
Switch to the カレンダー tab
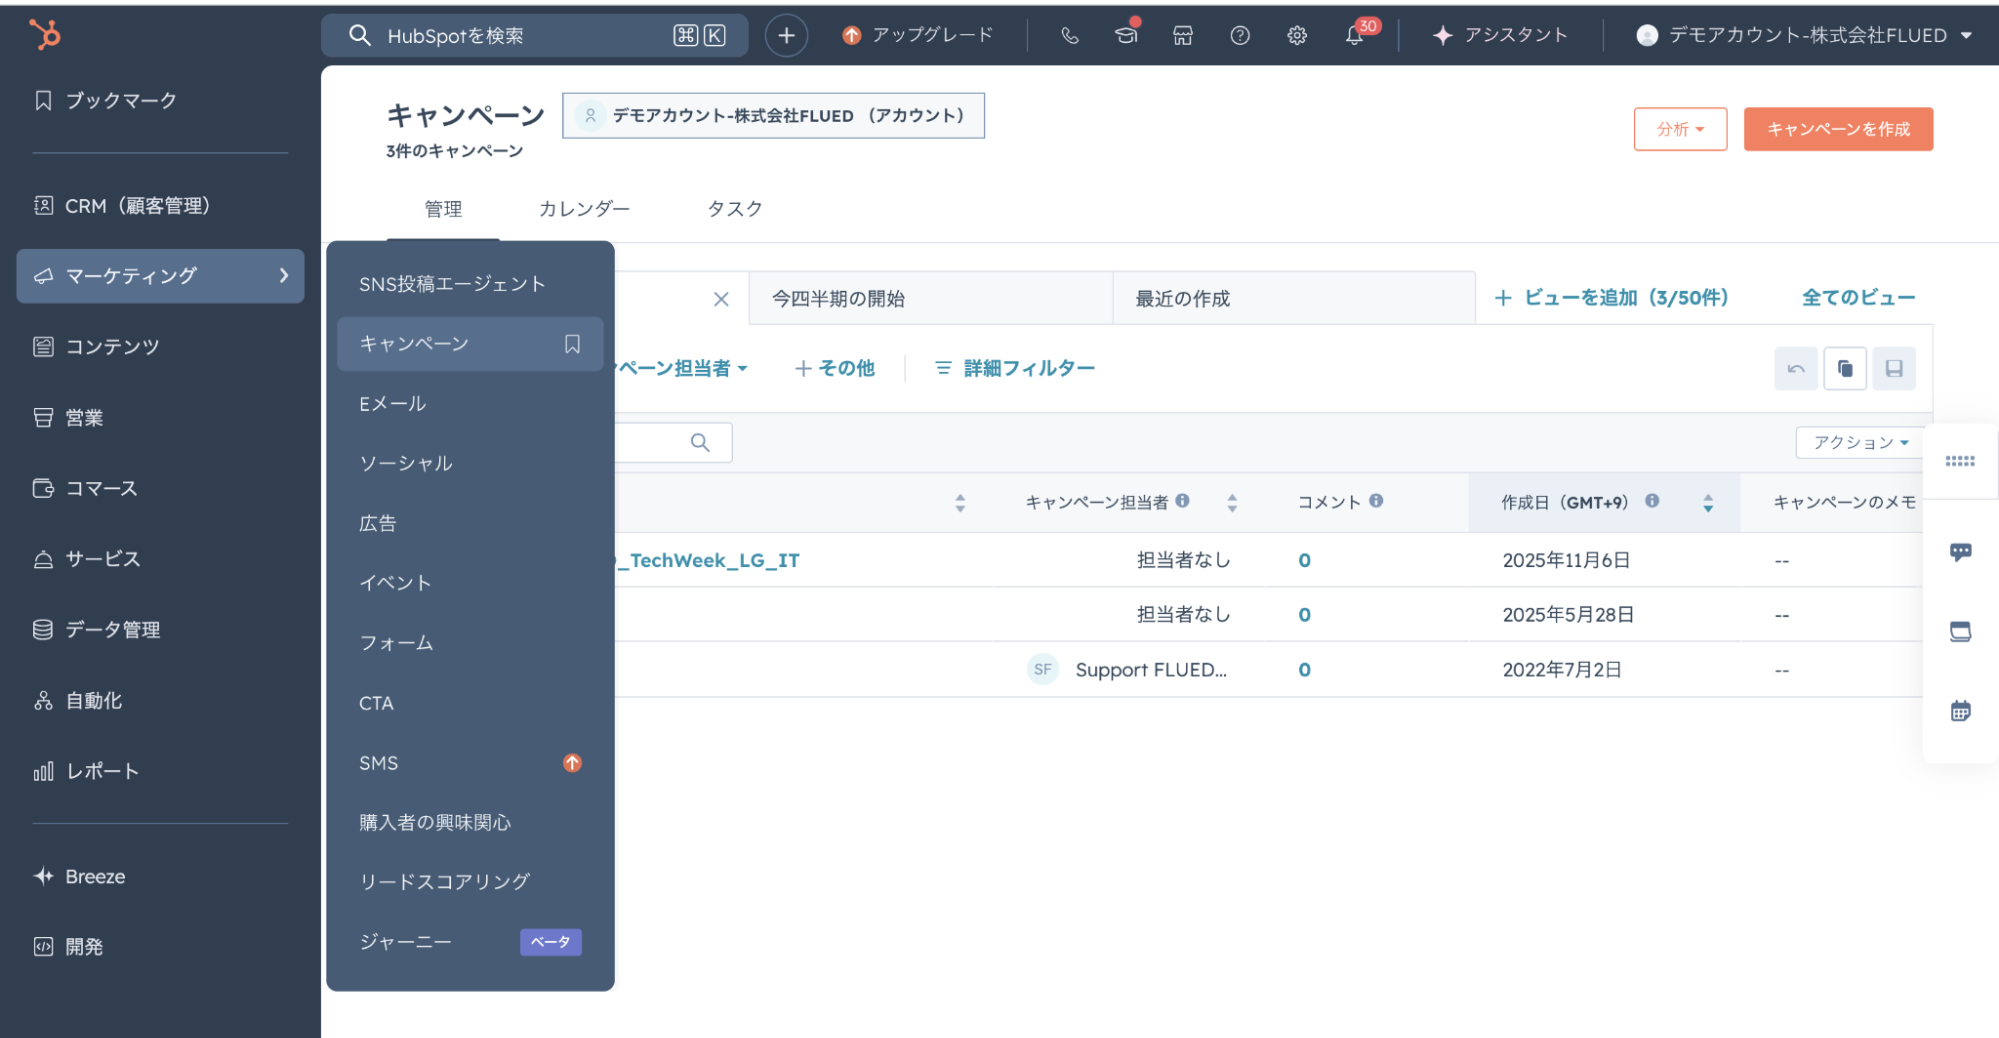[x=584, y=209]
